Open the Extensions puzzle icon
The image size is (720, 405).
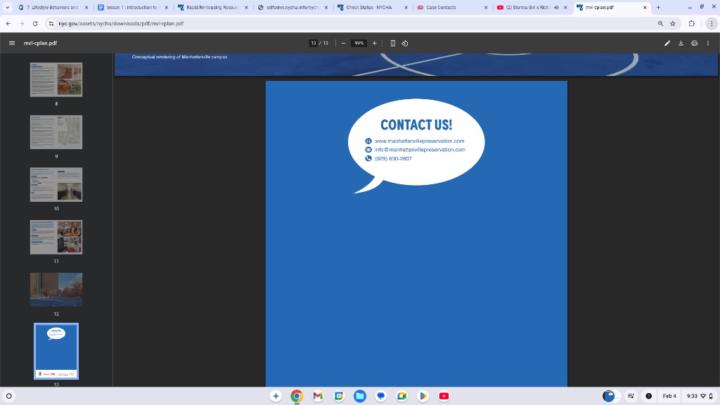(692, 23)
